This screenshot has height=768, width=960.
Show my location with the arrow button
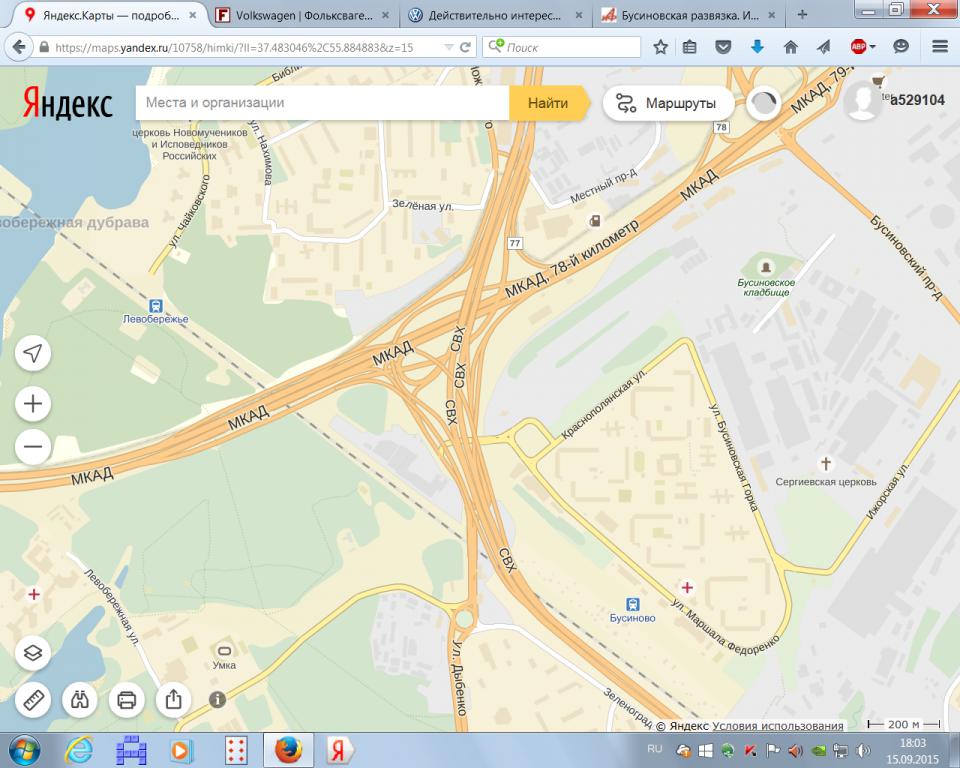click(x=32, y=353)
